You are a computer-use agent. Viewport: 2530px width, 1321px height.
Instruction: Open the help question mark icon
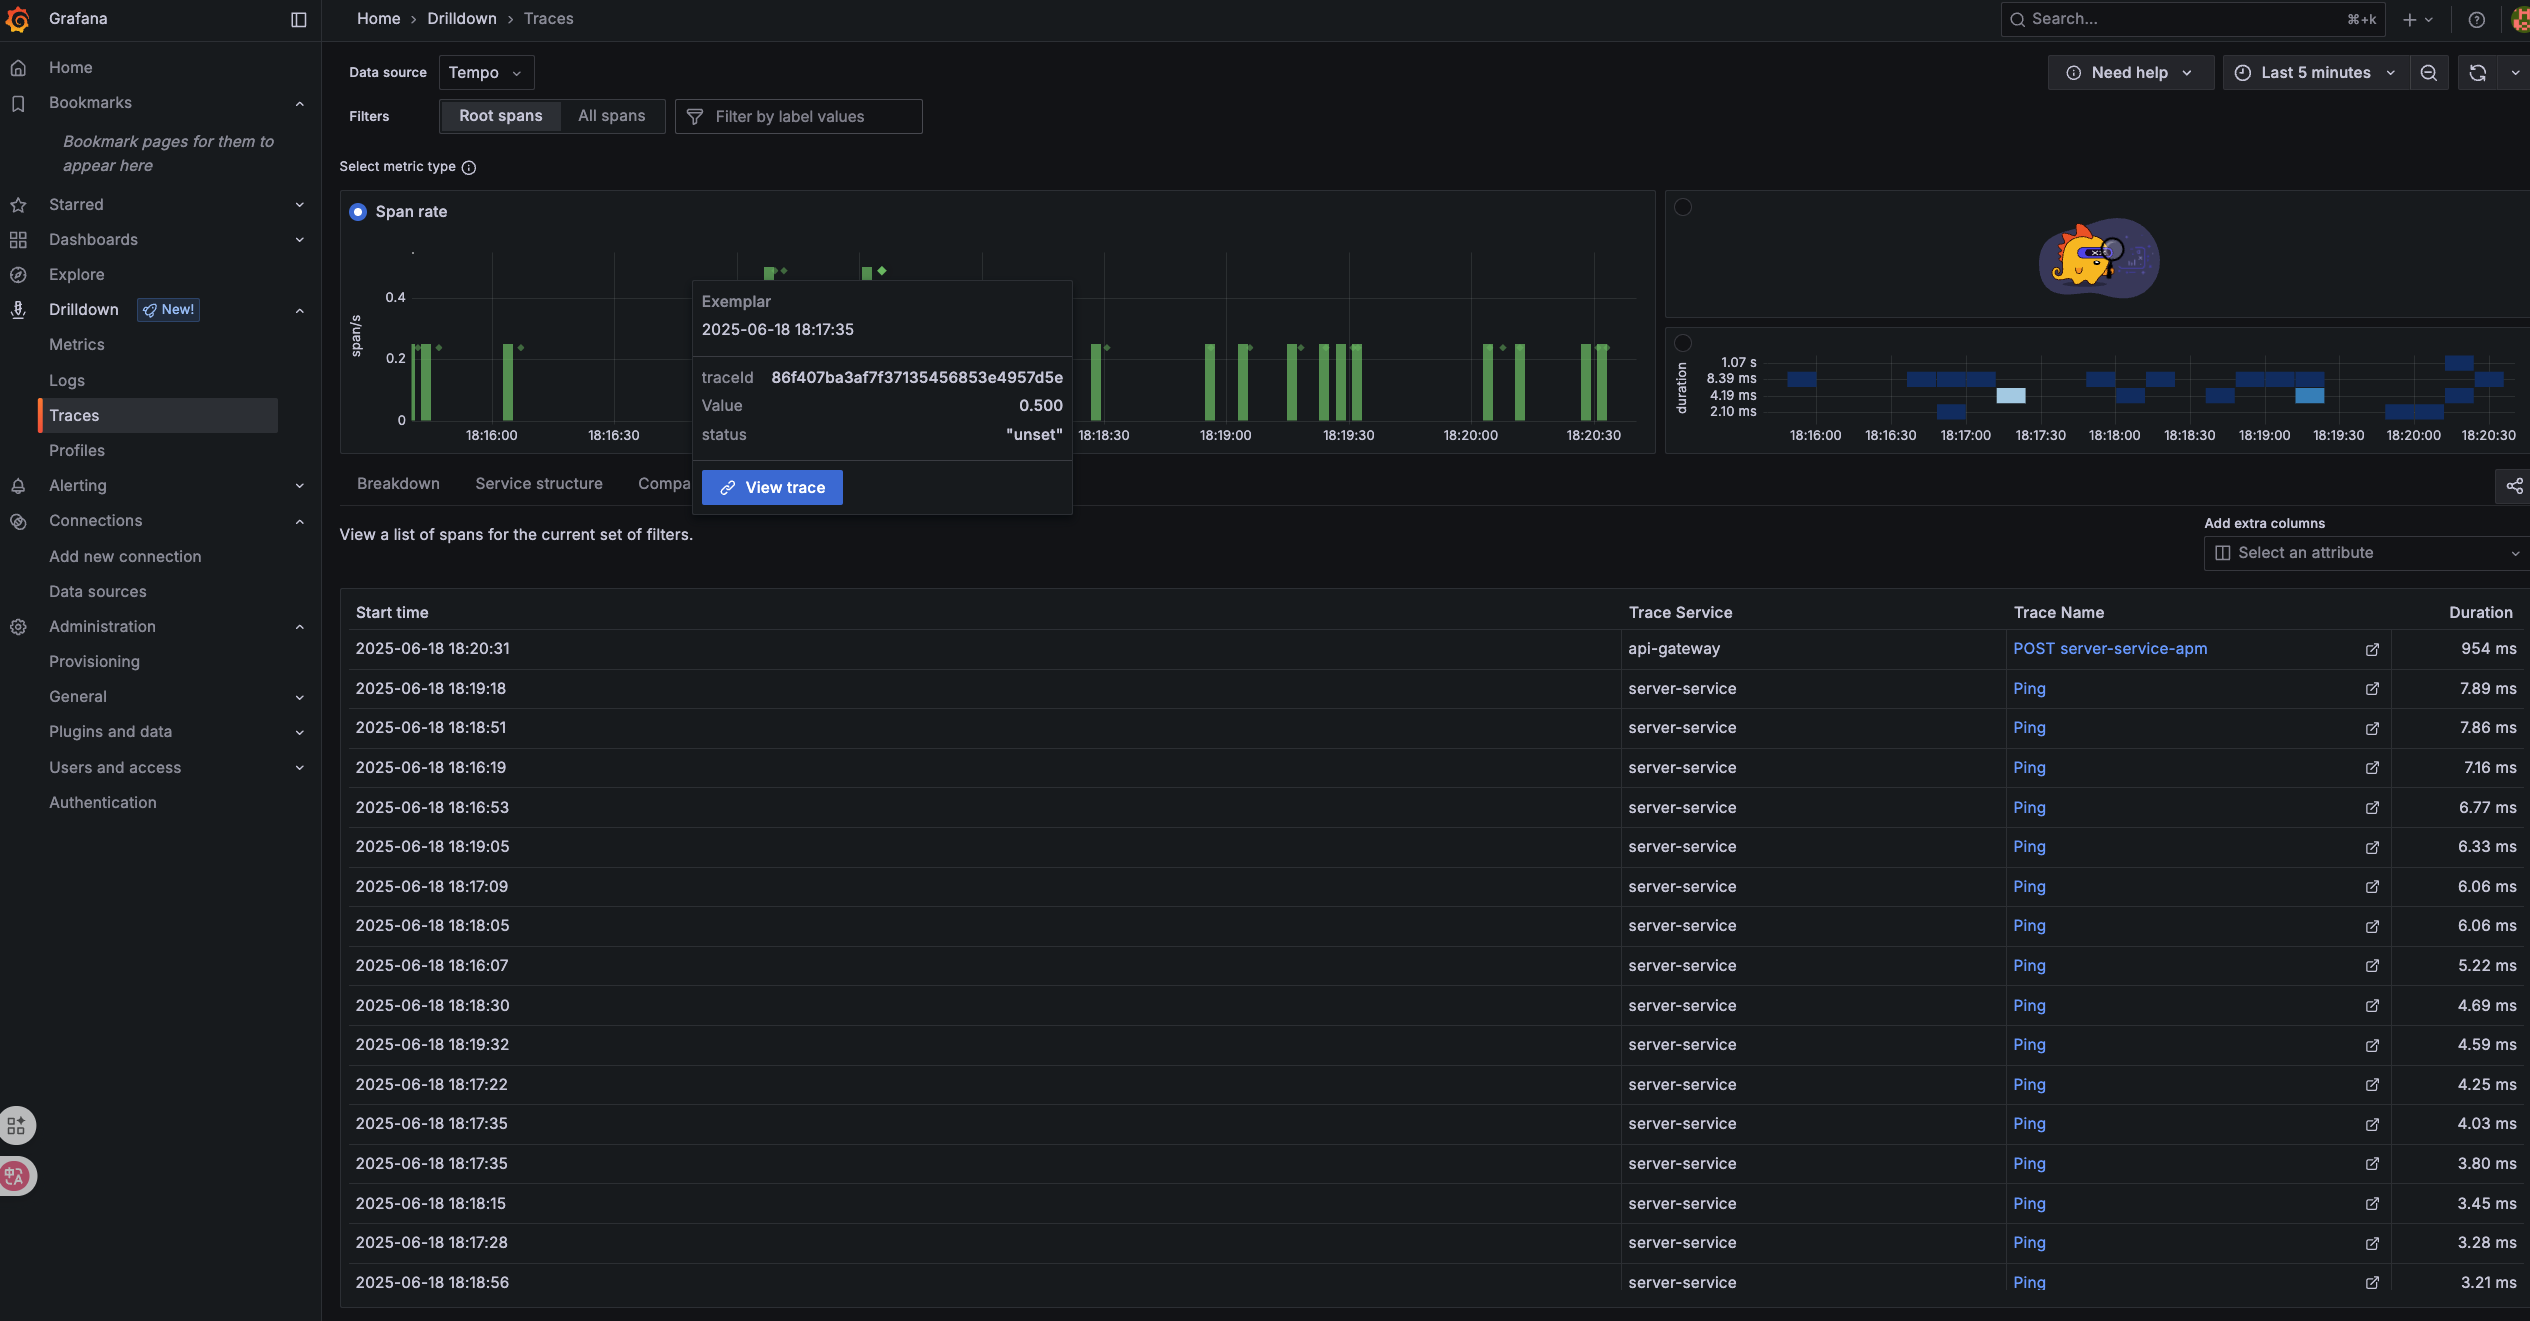2476,19
